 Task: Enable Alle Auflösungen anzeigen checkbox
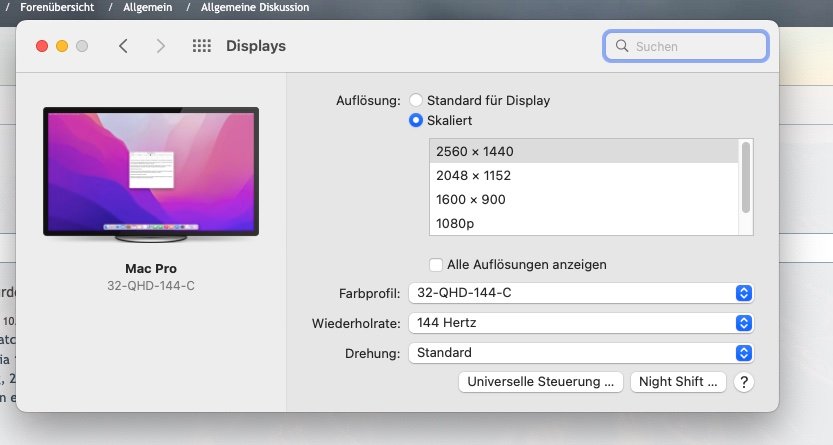436,265
